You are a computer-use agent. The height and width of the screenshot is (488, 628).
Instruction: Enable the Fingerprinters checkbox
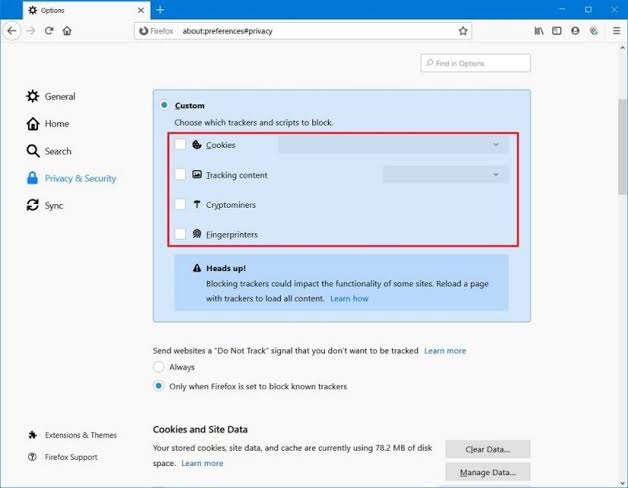(x=180, y=234)
